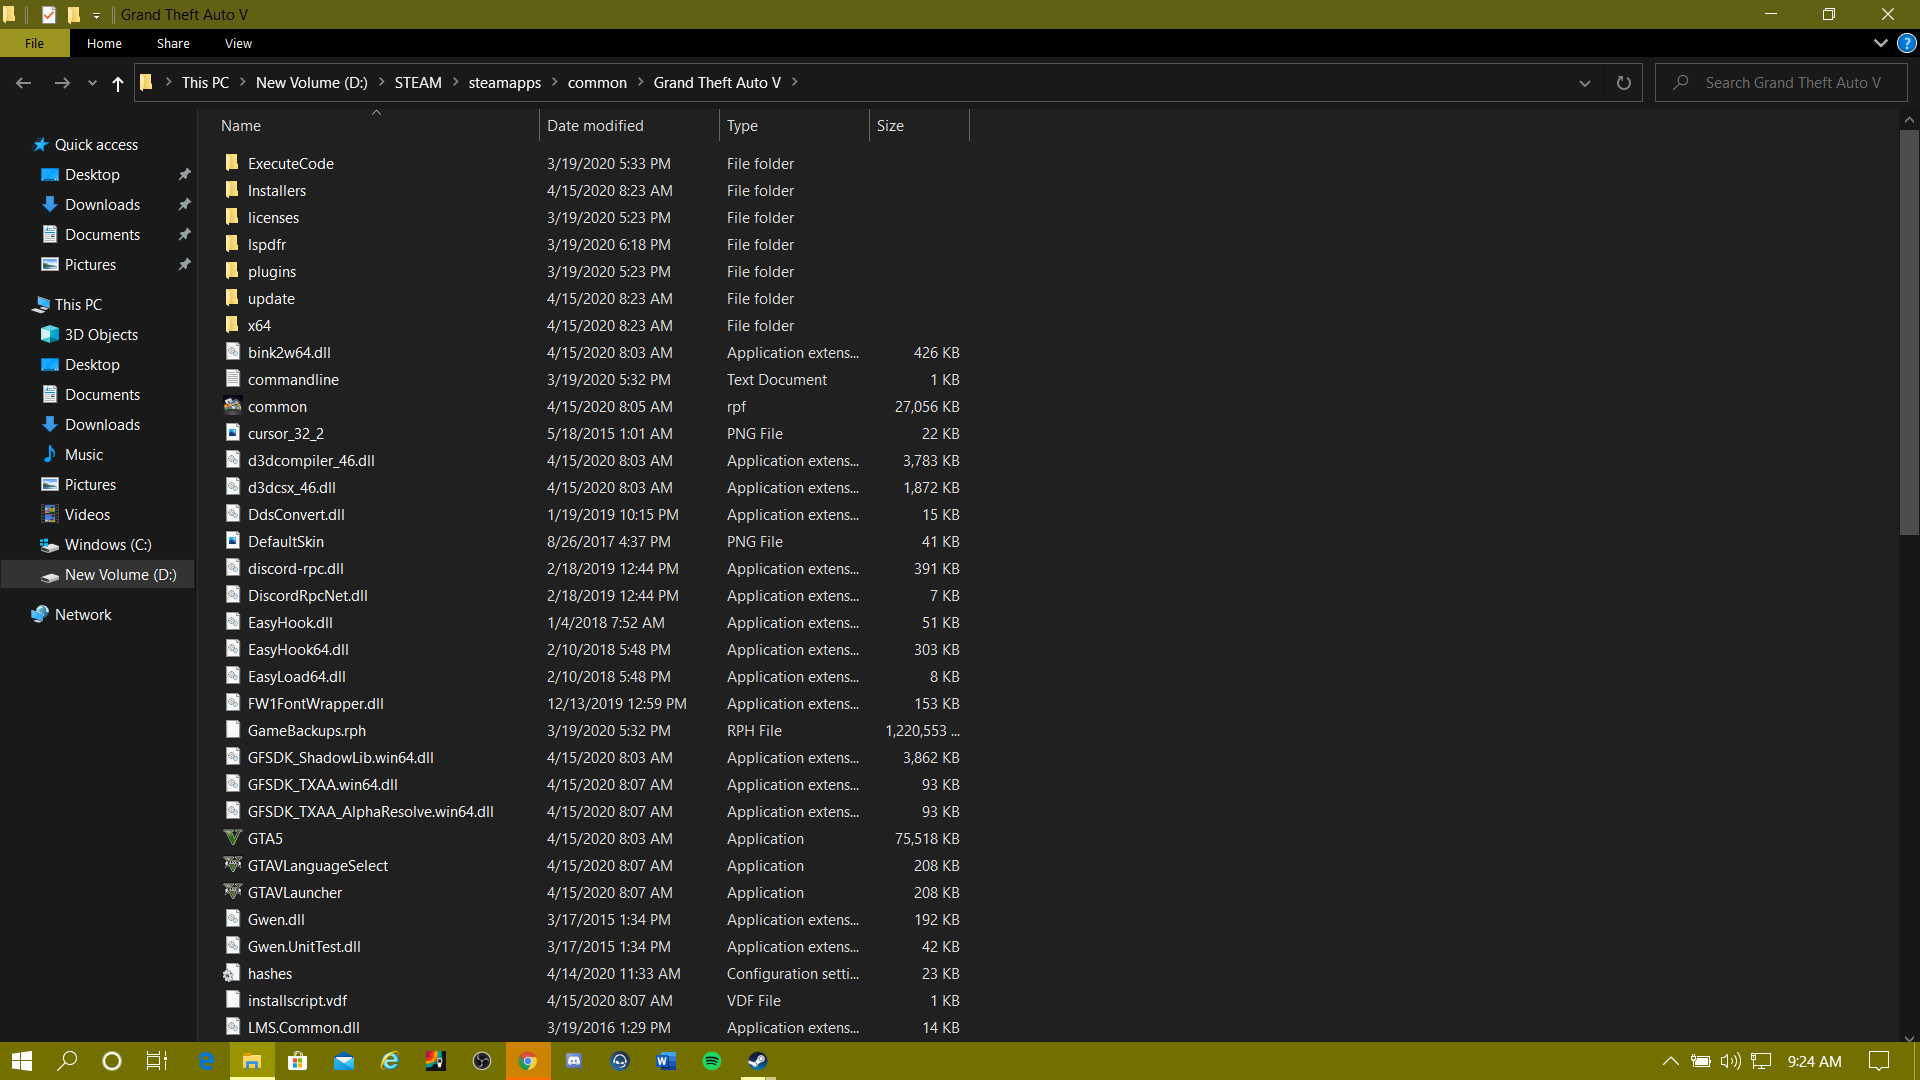
Task: Select the GTAVLauncher application icon
Action: pos(233,892)
